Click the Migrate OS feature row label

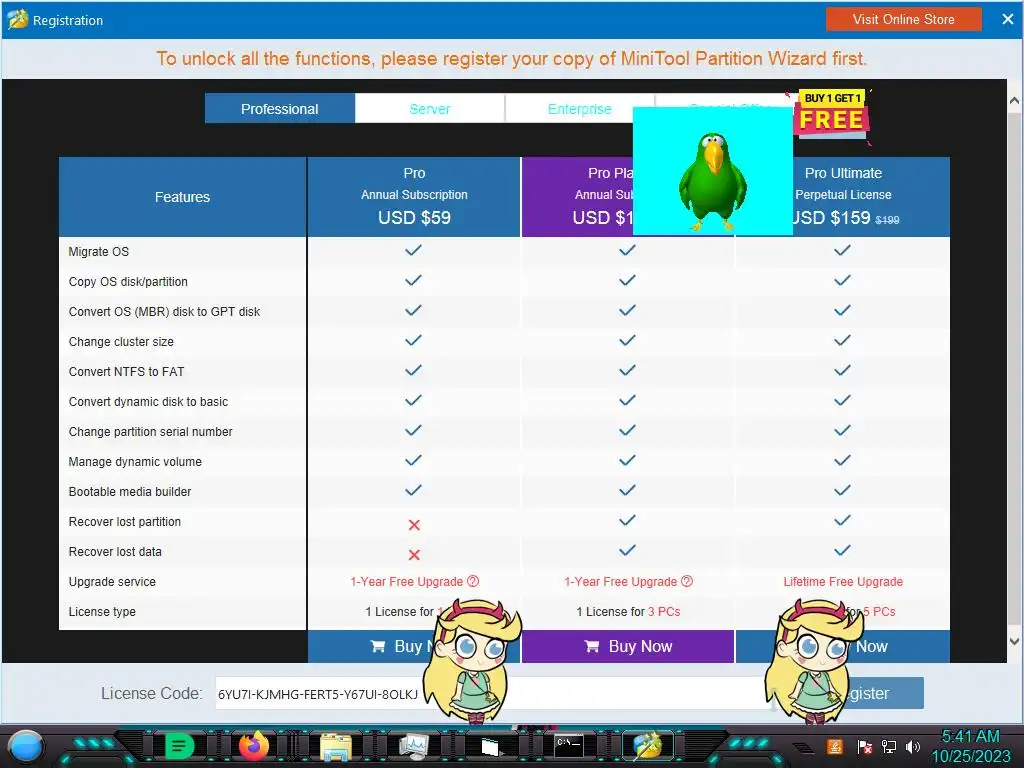pyautogui.click(x=99, y=251)
